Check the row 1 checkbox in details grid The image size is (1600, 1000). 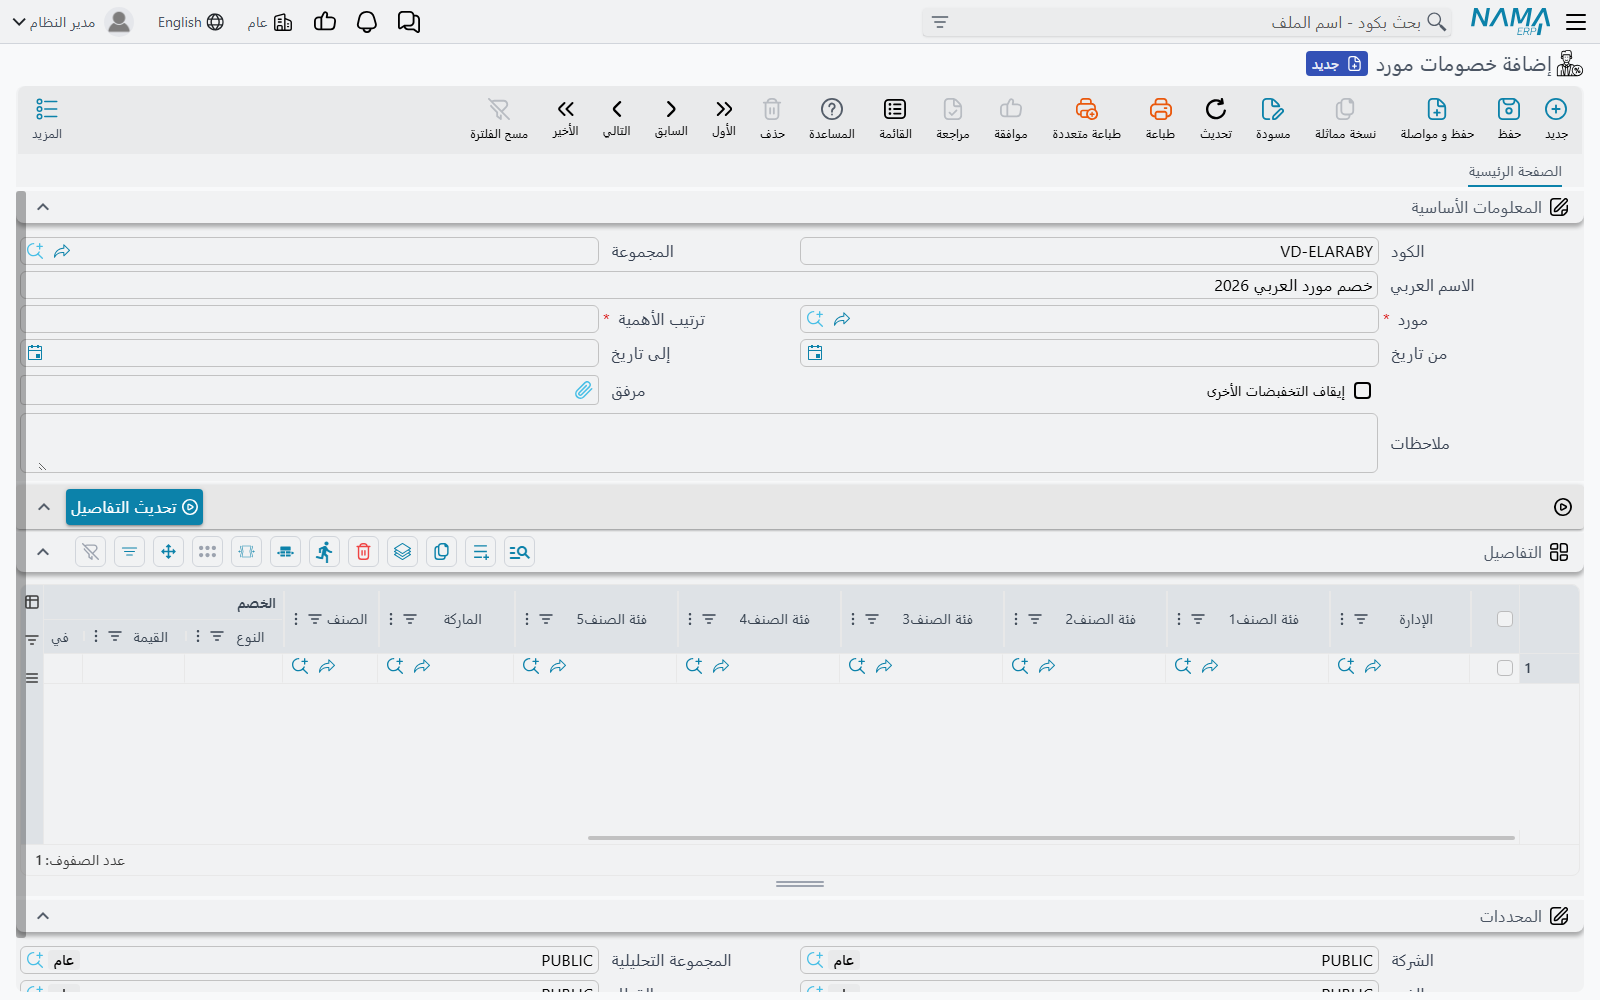tap(1505, 668)
